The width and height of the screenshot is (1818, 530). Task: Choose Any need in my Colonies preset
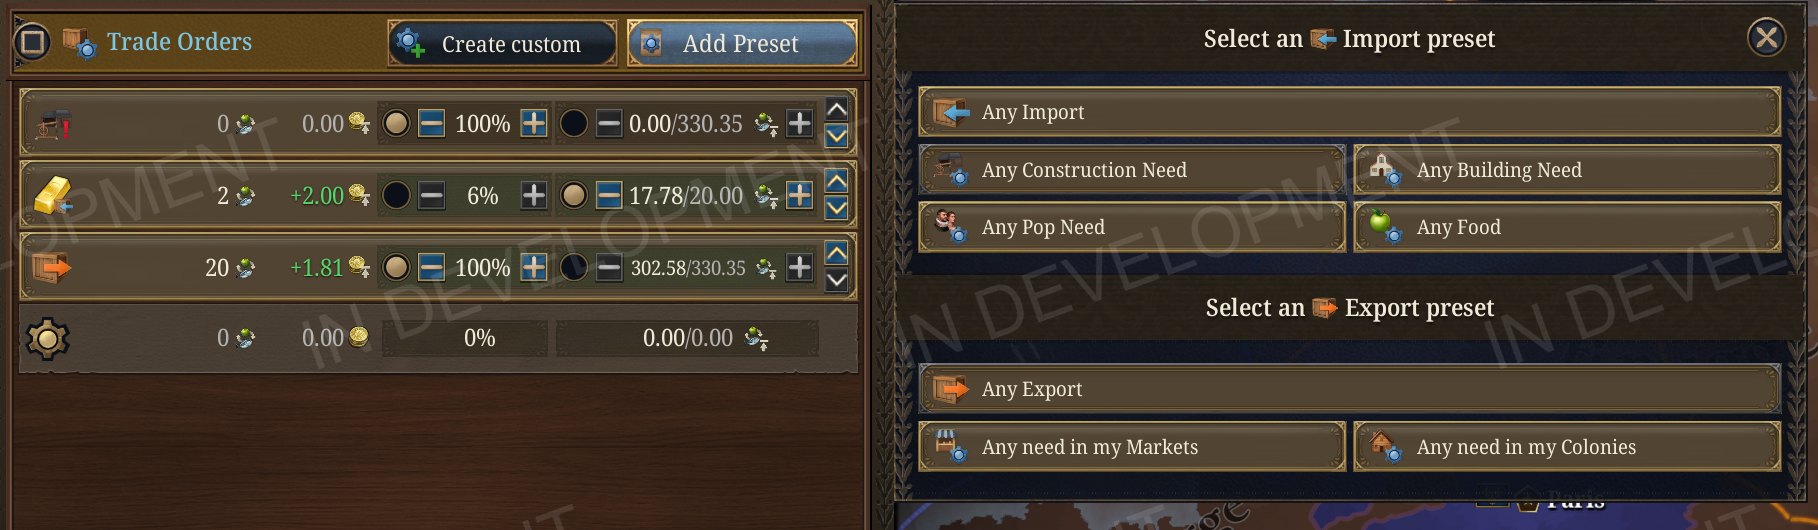point(1567,446)
